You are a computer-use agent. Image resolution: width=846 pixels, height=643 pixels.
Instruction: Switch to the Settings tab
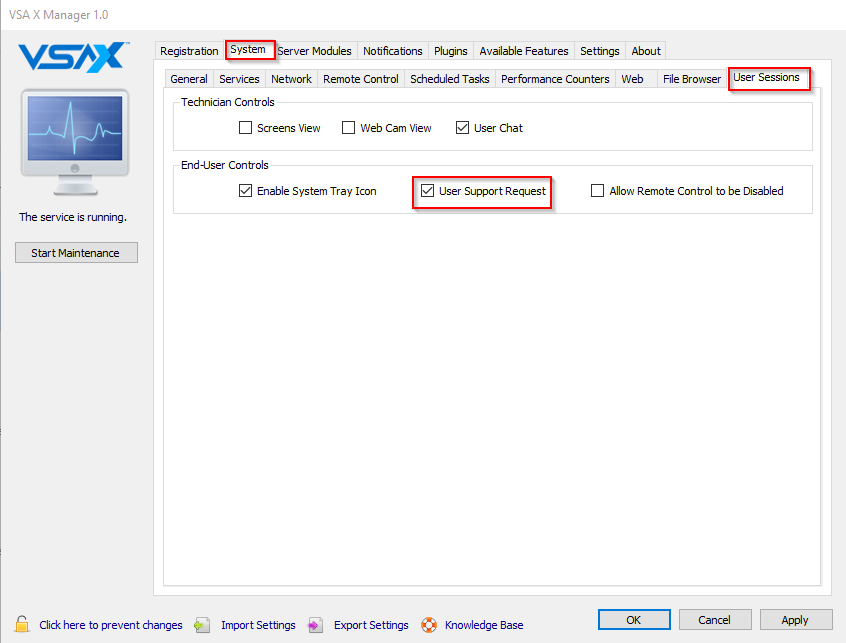[599, 51]
